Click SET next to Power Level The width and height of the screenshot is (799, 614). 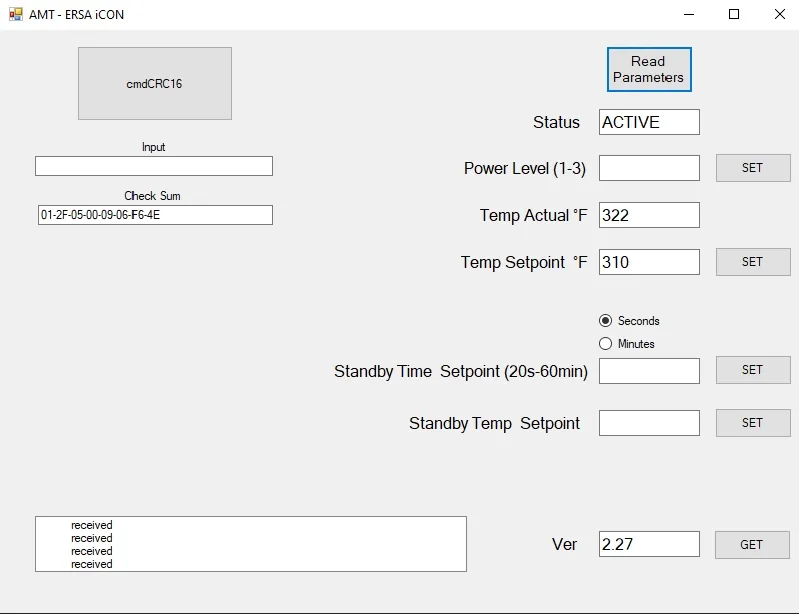pyautogui.click(x=753, y=168)
